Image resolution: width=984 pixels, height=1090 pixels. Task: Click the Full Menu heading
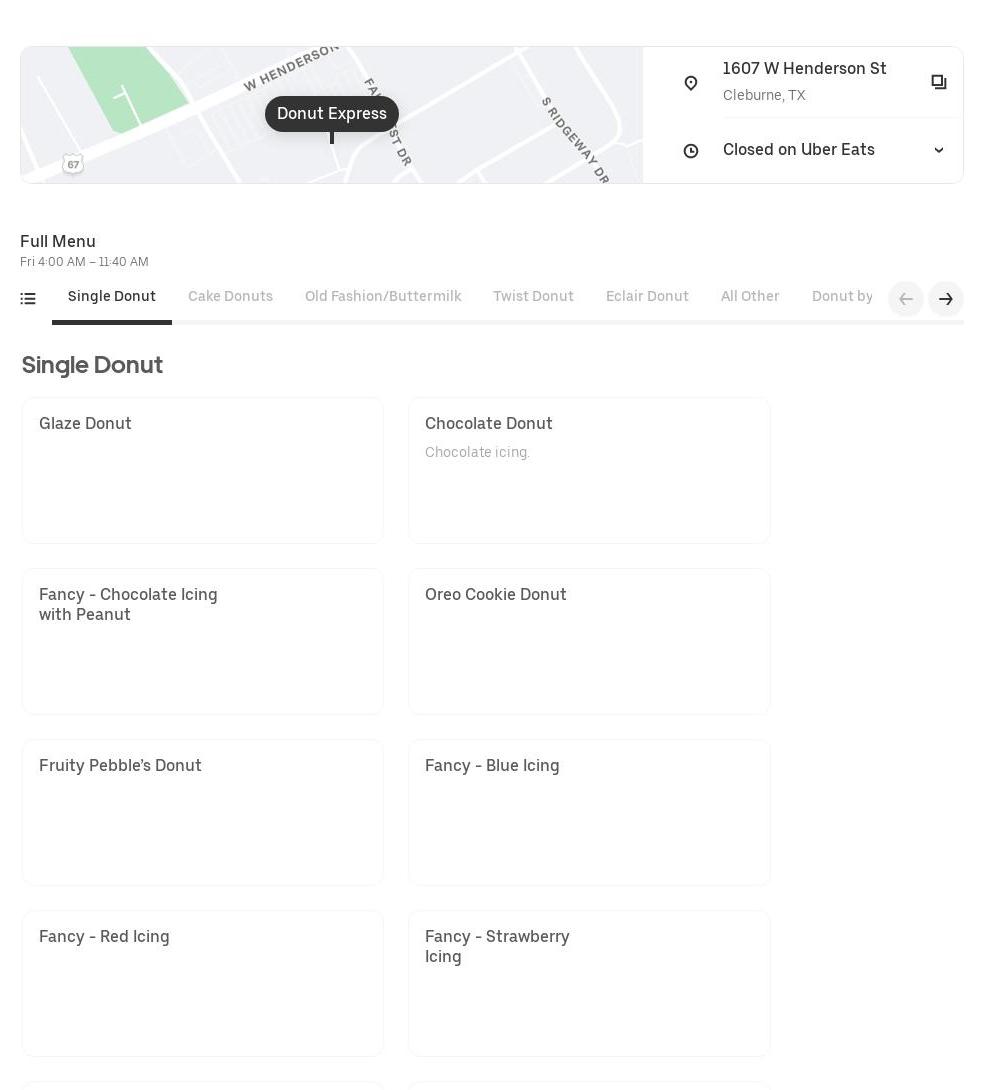coord(58,241)
